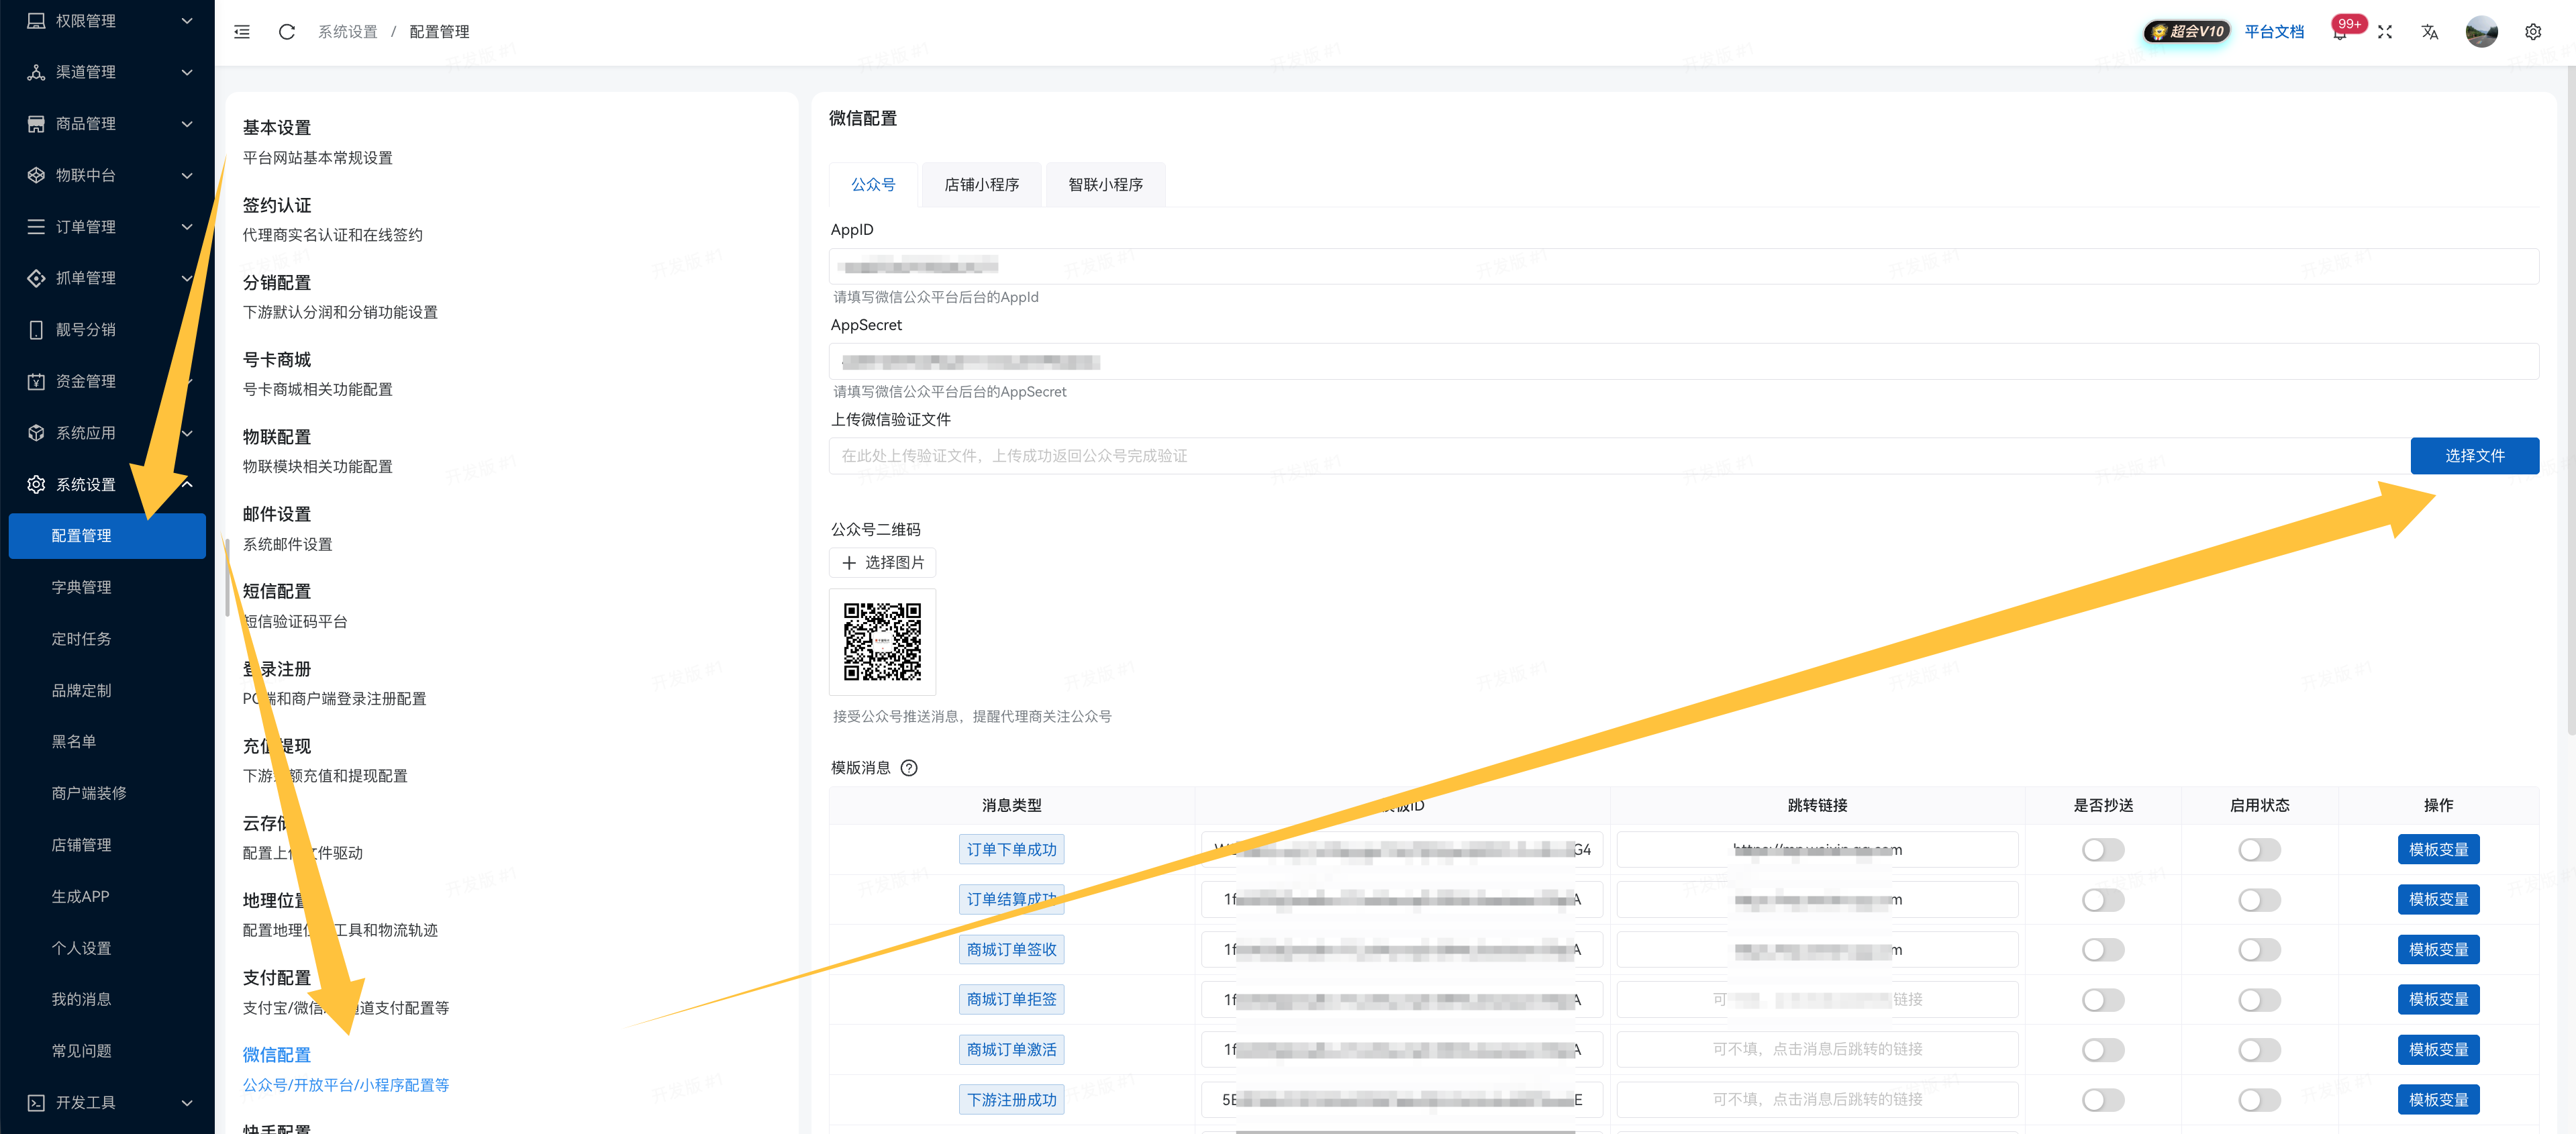The height and width of the screenshot is (1134, 2576).
Task: Click the help icon beside 模版消息
Action: click(x=908, y=768)
